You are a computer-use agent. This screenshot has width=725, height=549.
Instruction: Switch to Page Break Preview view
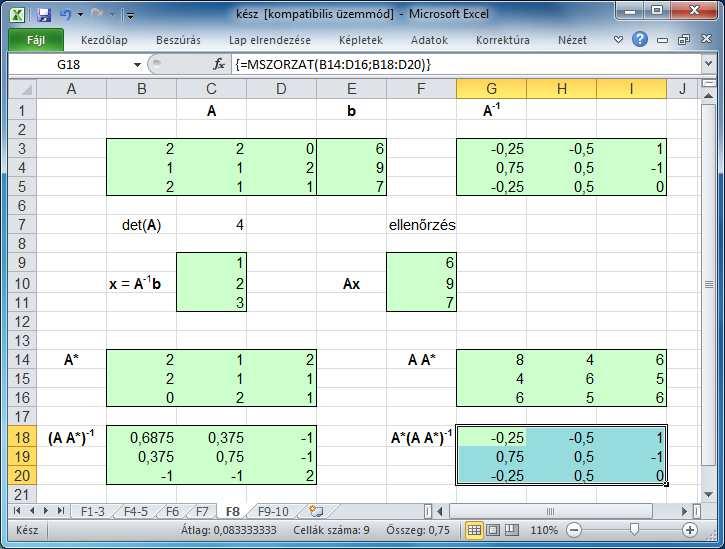point(512,530)
